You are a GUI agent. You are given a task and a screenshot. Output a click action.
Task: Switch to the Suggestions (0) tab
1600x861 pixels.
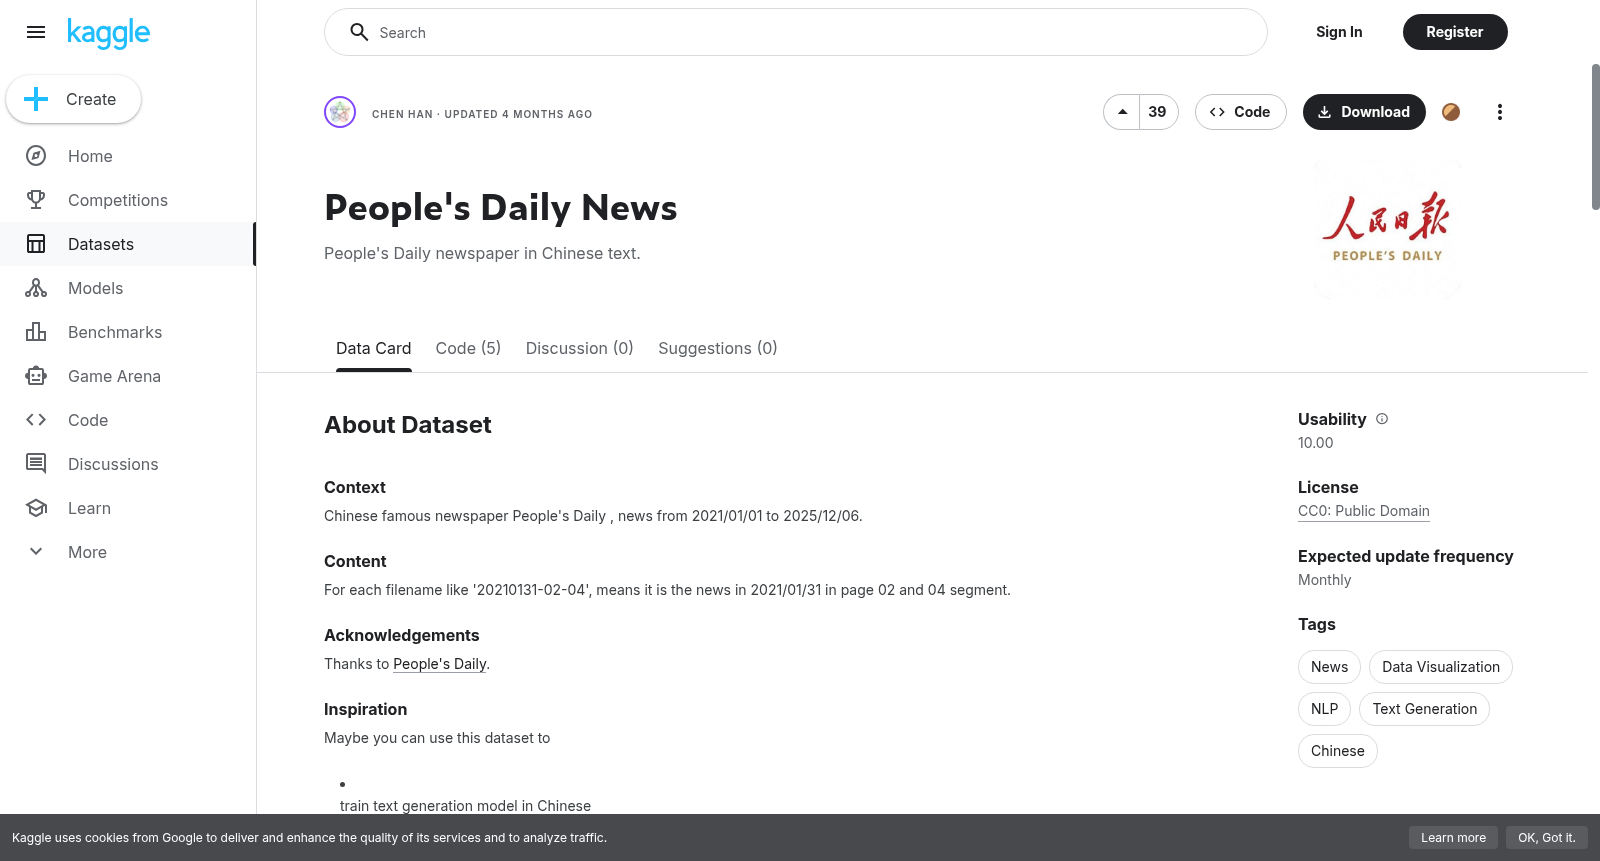point(718,348)
